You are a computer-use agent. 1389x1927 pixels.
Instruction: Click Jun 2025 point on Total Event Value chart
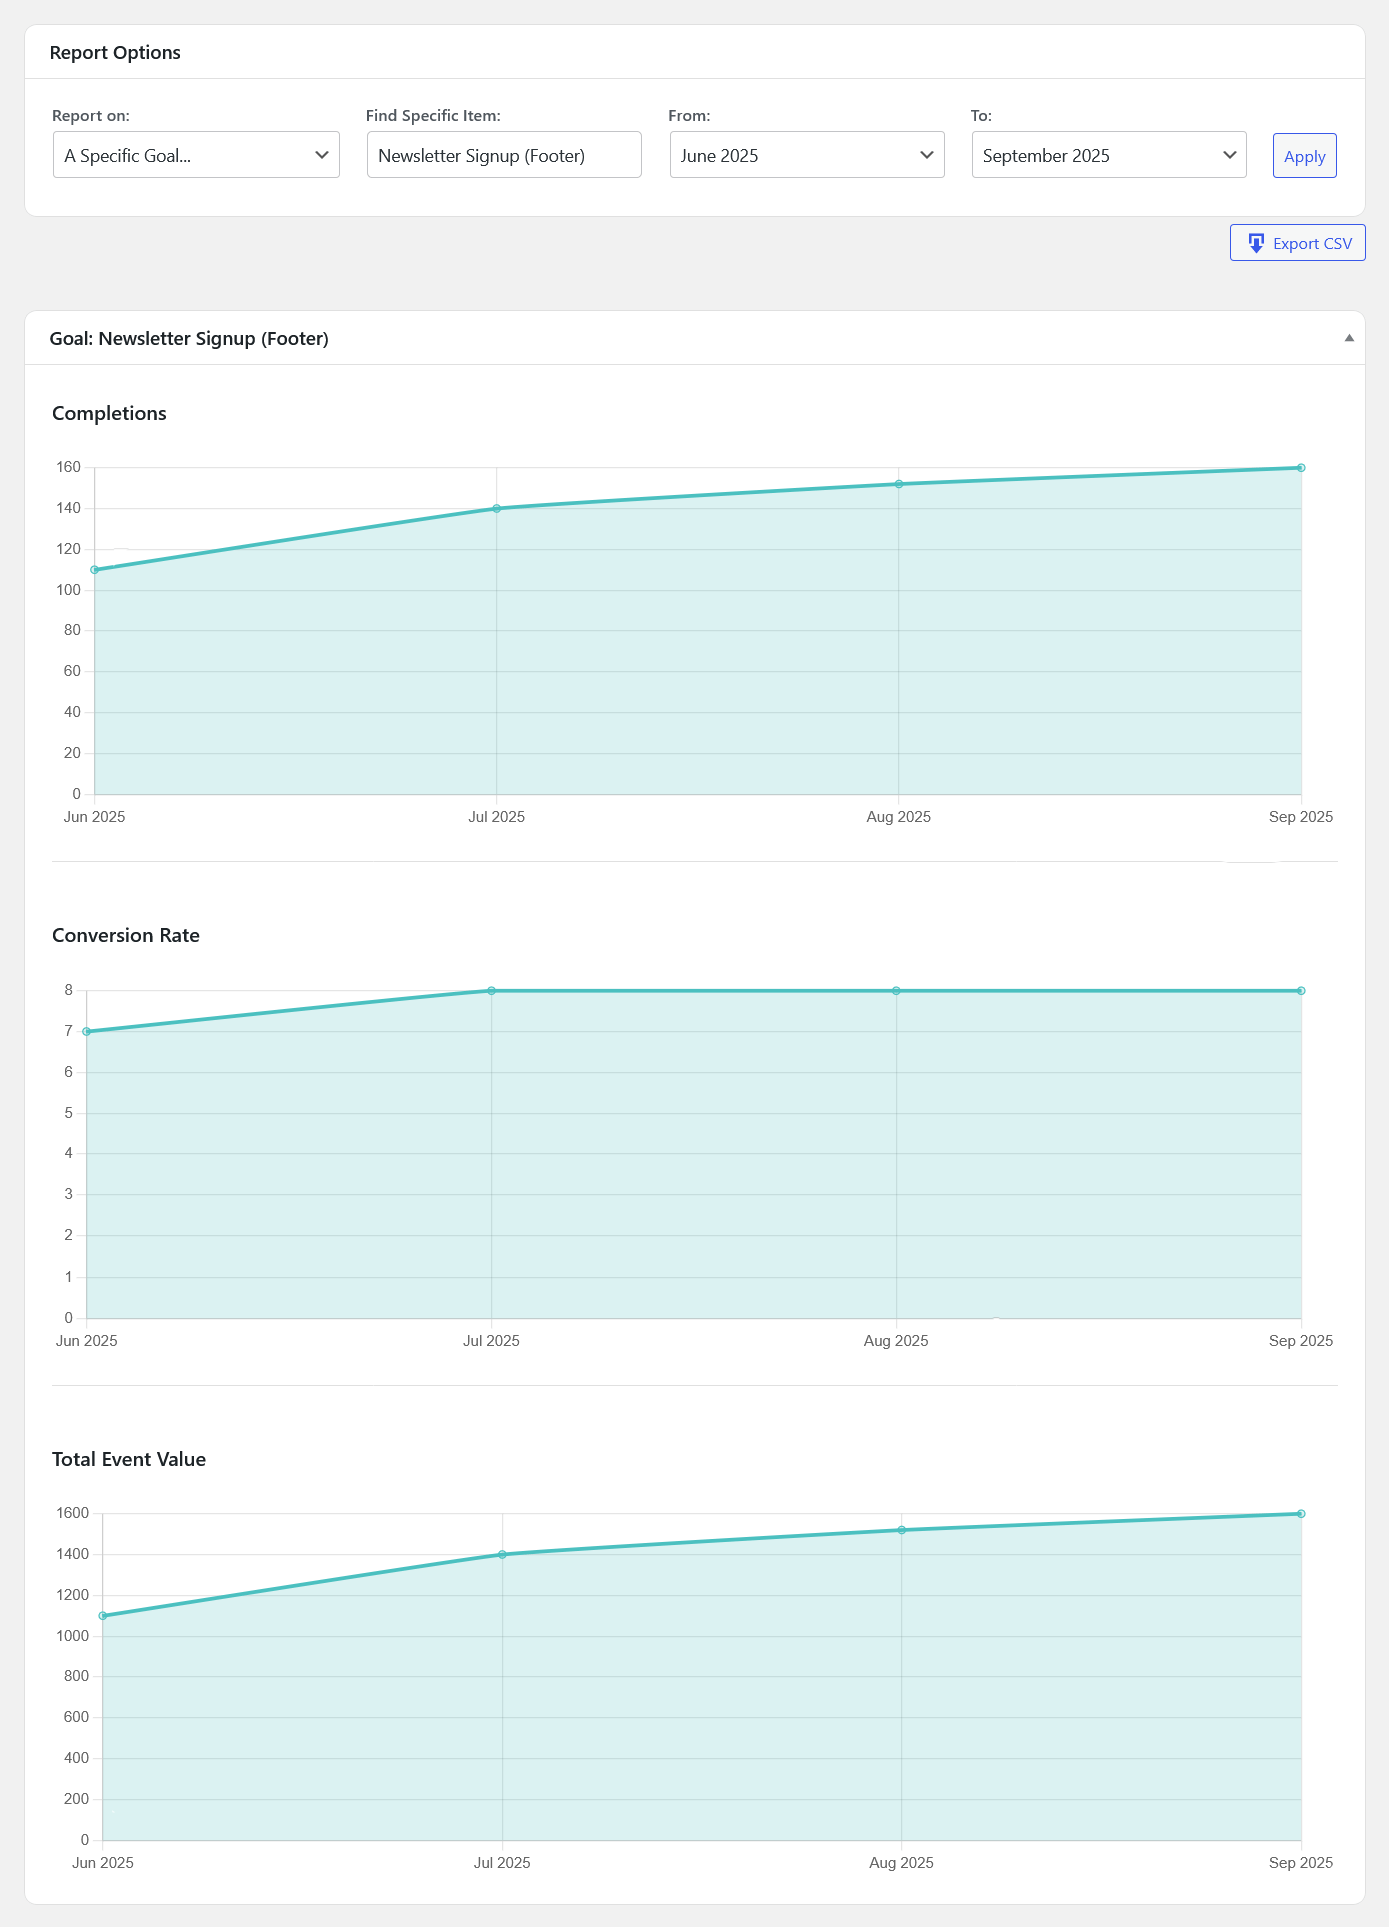point(103,1616)
